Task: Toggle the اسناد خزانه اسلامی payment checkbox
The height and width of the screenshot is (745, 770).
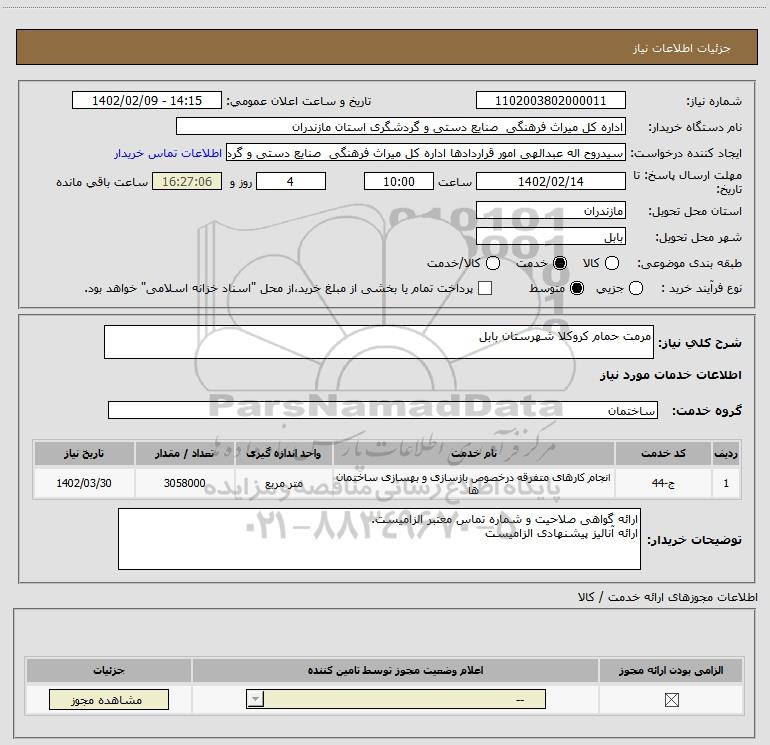Action: [485, 288]
